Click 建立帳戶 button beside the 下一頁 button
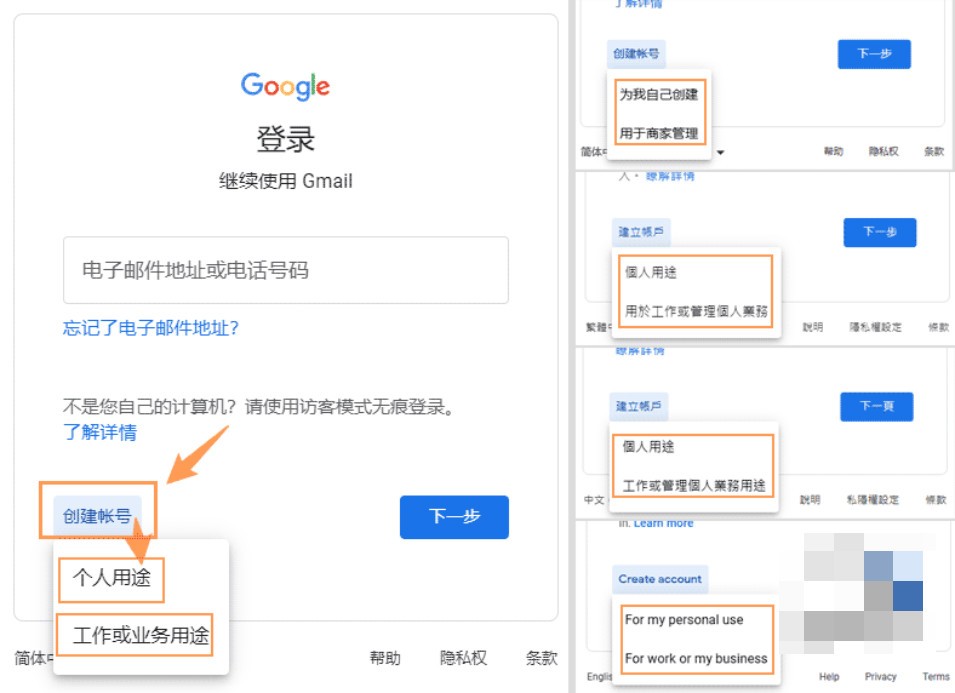This screenshot has height=693, width=955. tap(638, 406)
